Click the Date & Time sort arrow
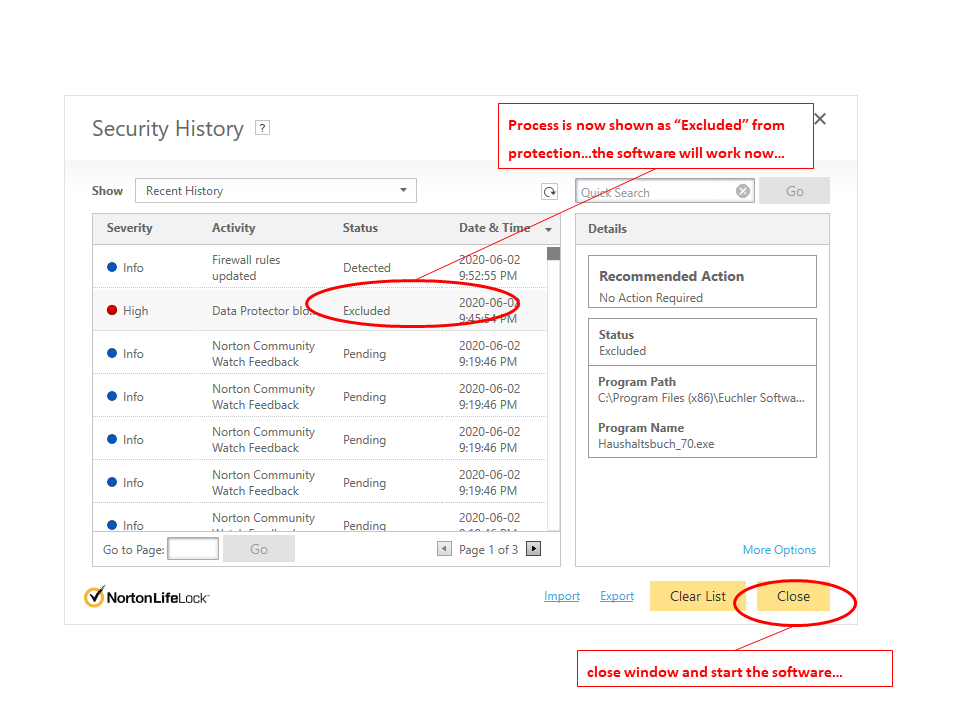960x720 pixels. click(548, 230)
